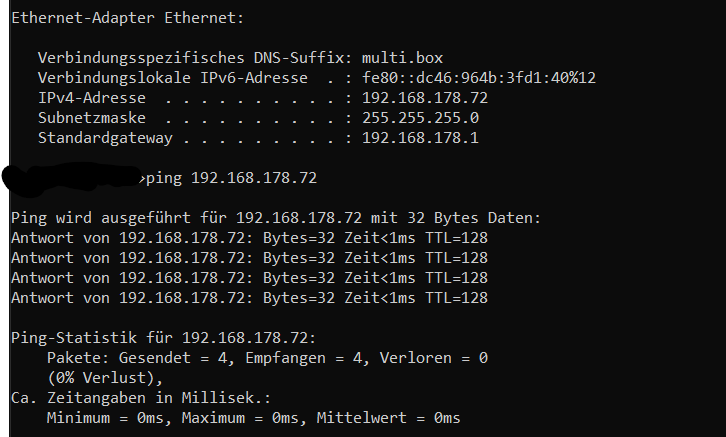
Task: Click the "IPv4-Adresse" label
Action: coord(92,98)
